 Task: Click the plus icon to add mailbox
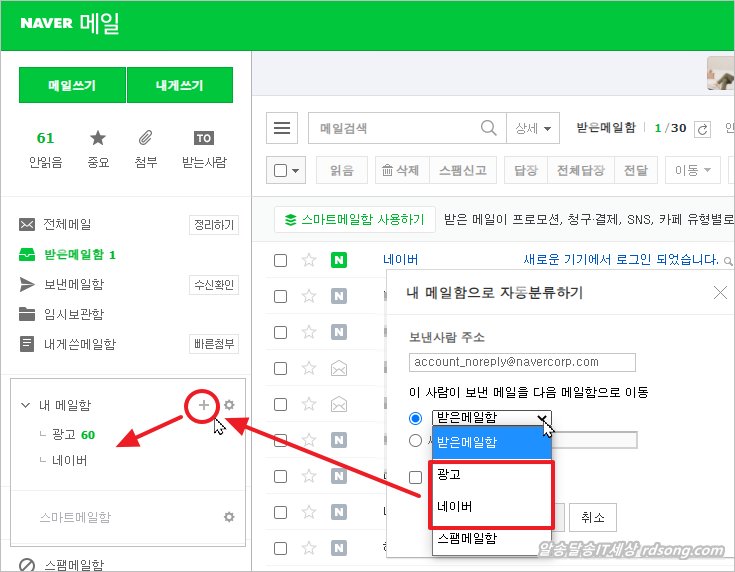(204, 405)
